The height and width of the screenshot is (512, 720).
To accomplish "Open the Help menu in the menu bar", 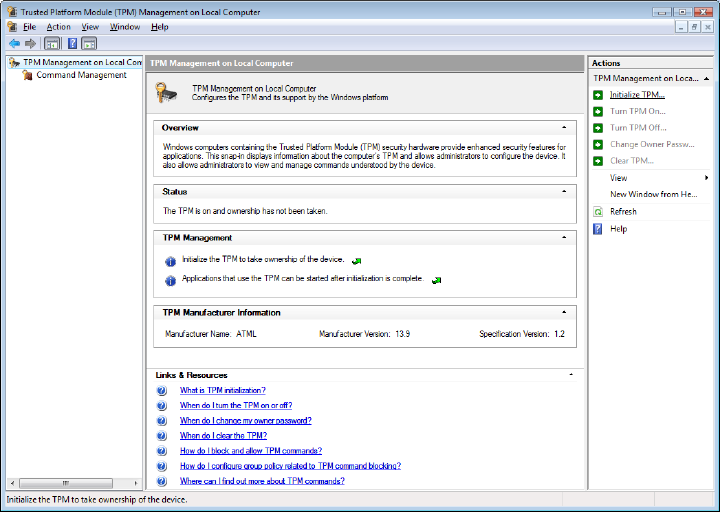I will pos(159,27).
